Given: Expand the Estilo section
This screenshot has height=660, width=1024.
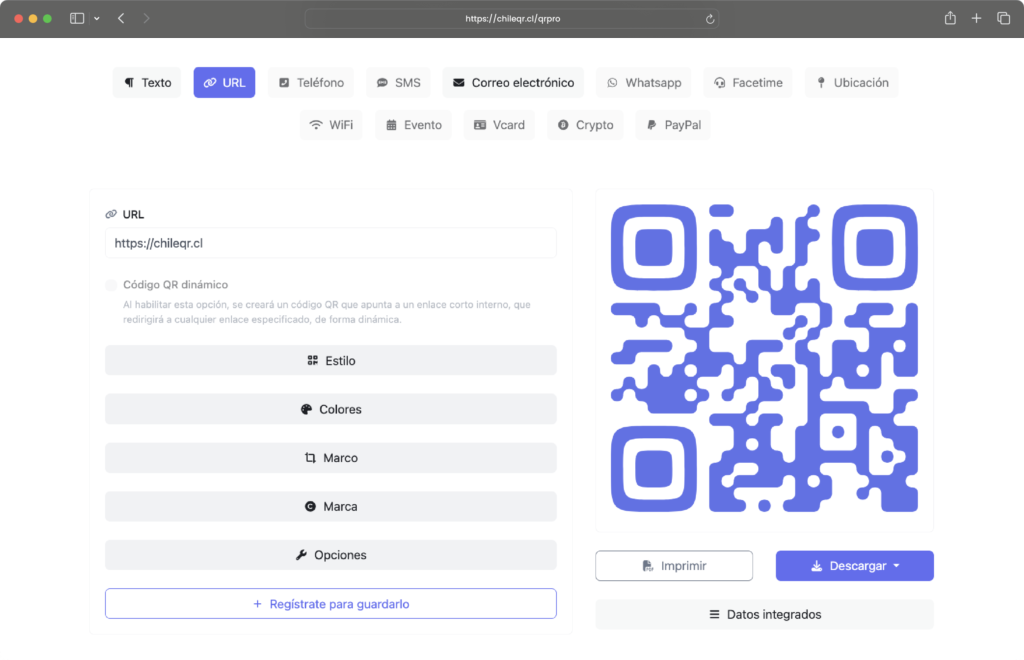Looking at the screenshot, I should (x=330, y=360).
